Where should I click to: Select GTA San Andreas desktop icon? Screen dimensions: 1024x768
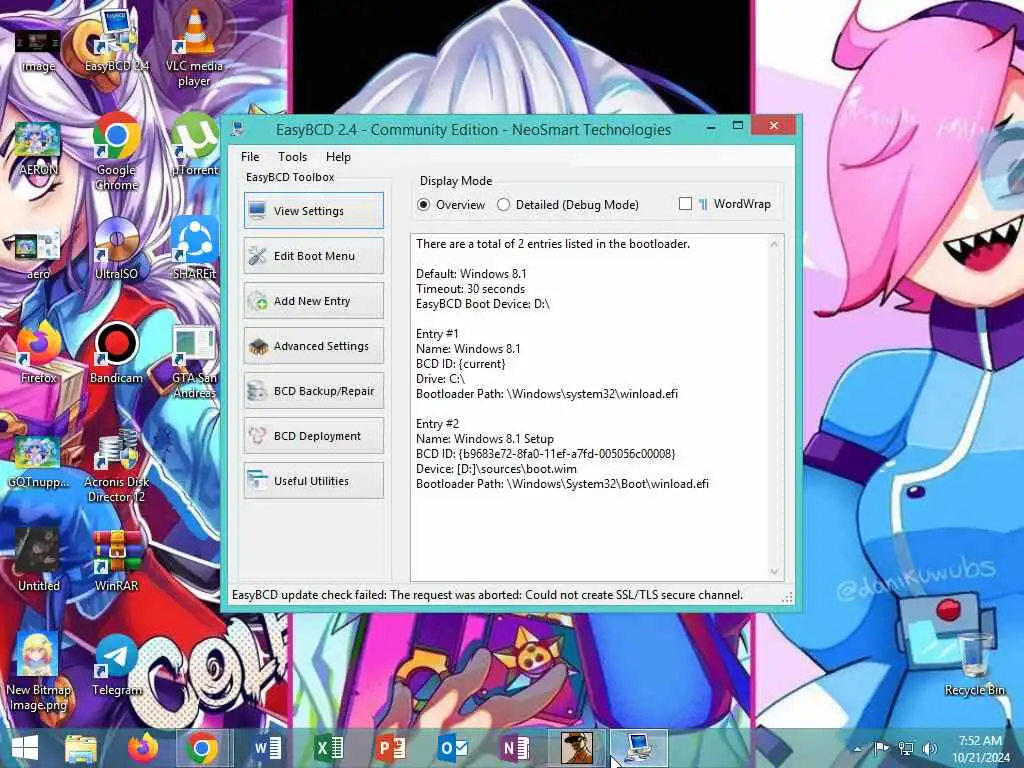(195, 362)
